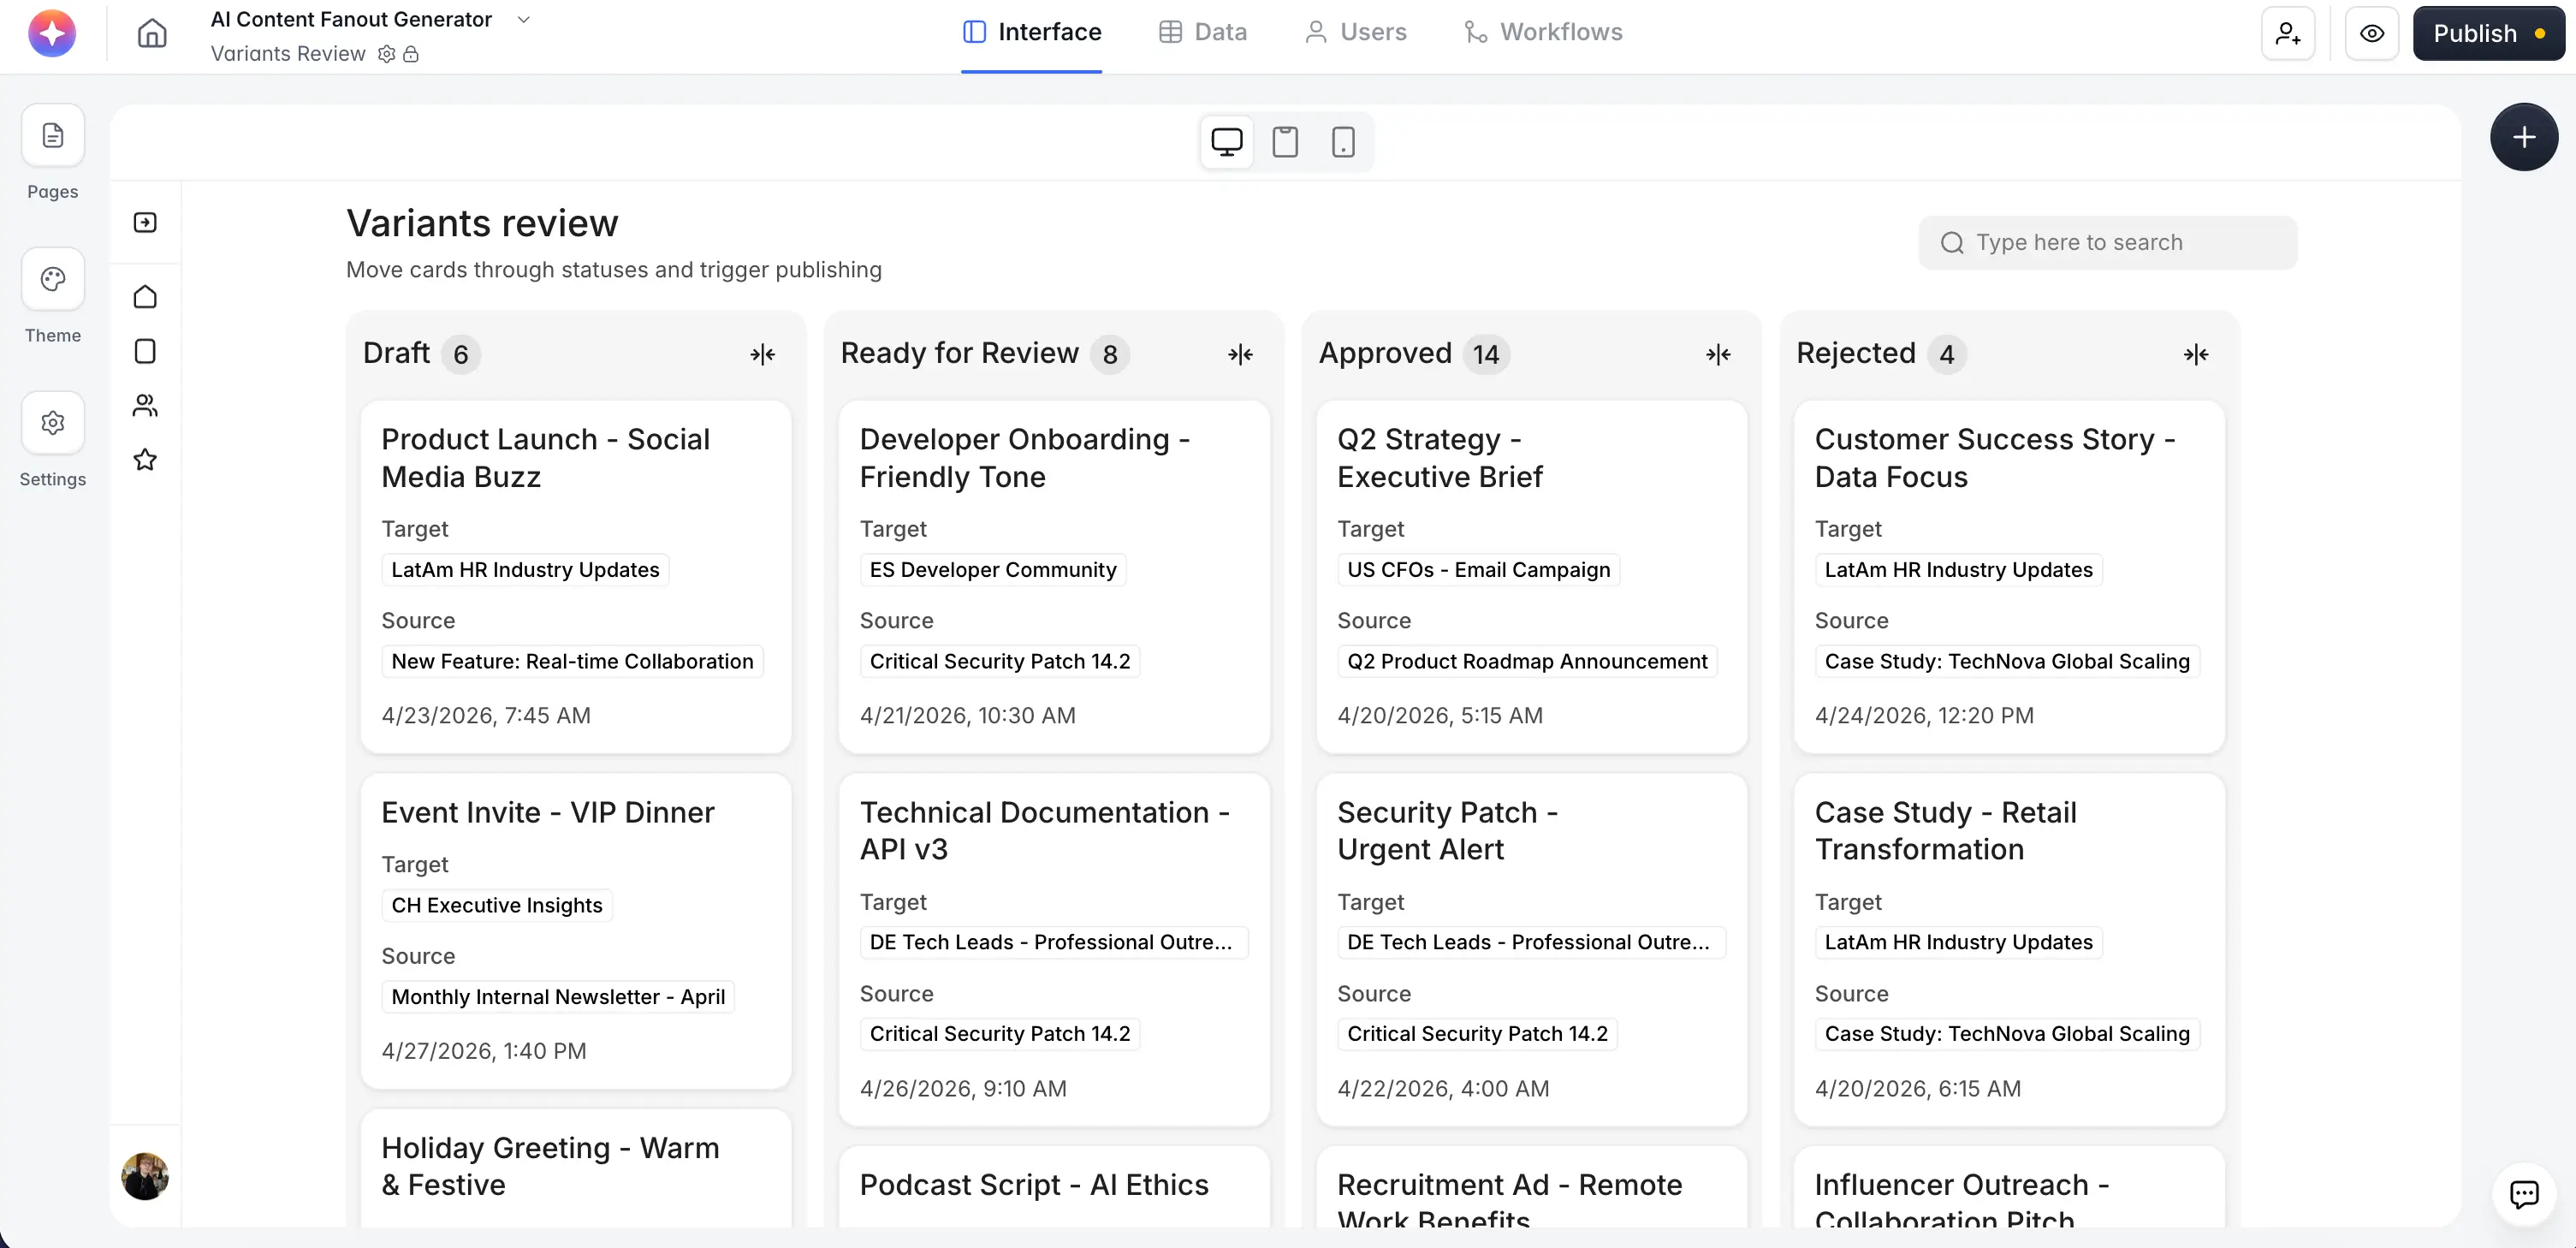The width and height of the screenshot is (2576, 1248).
Task: Toggle preview with the eye icon
Action: pyautogui.click(x=2372, y=33)
